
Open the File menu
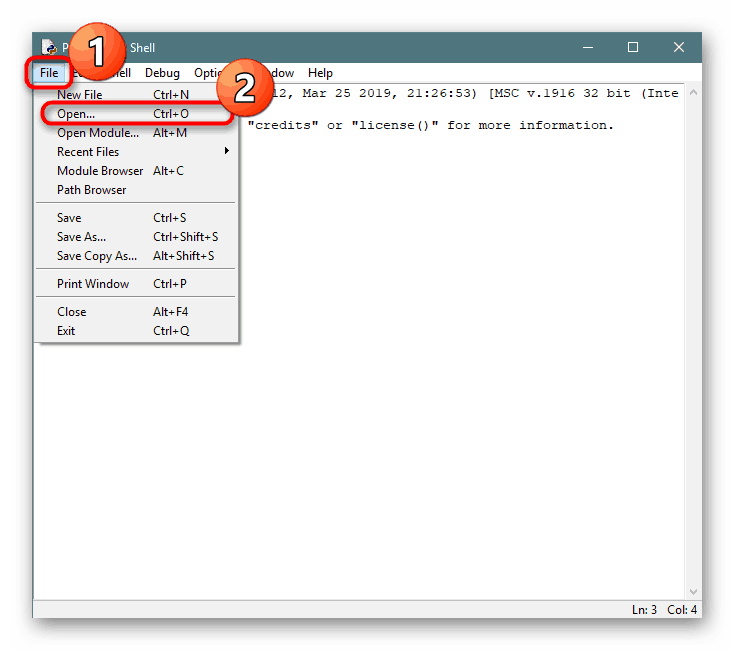pos(49,73)
